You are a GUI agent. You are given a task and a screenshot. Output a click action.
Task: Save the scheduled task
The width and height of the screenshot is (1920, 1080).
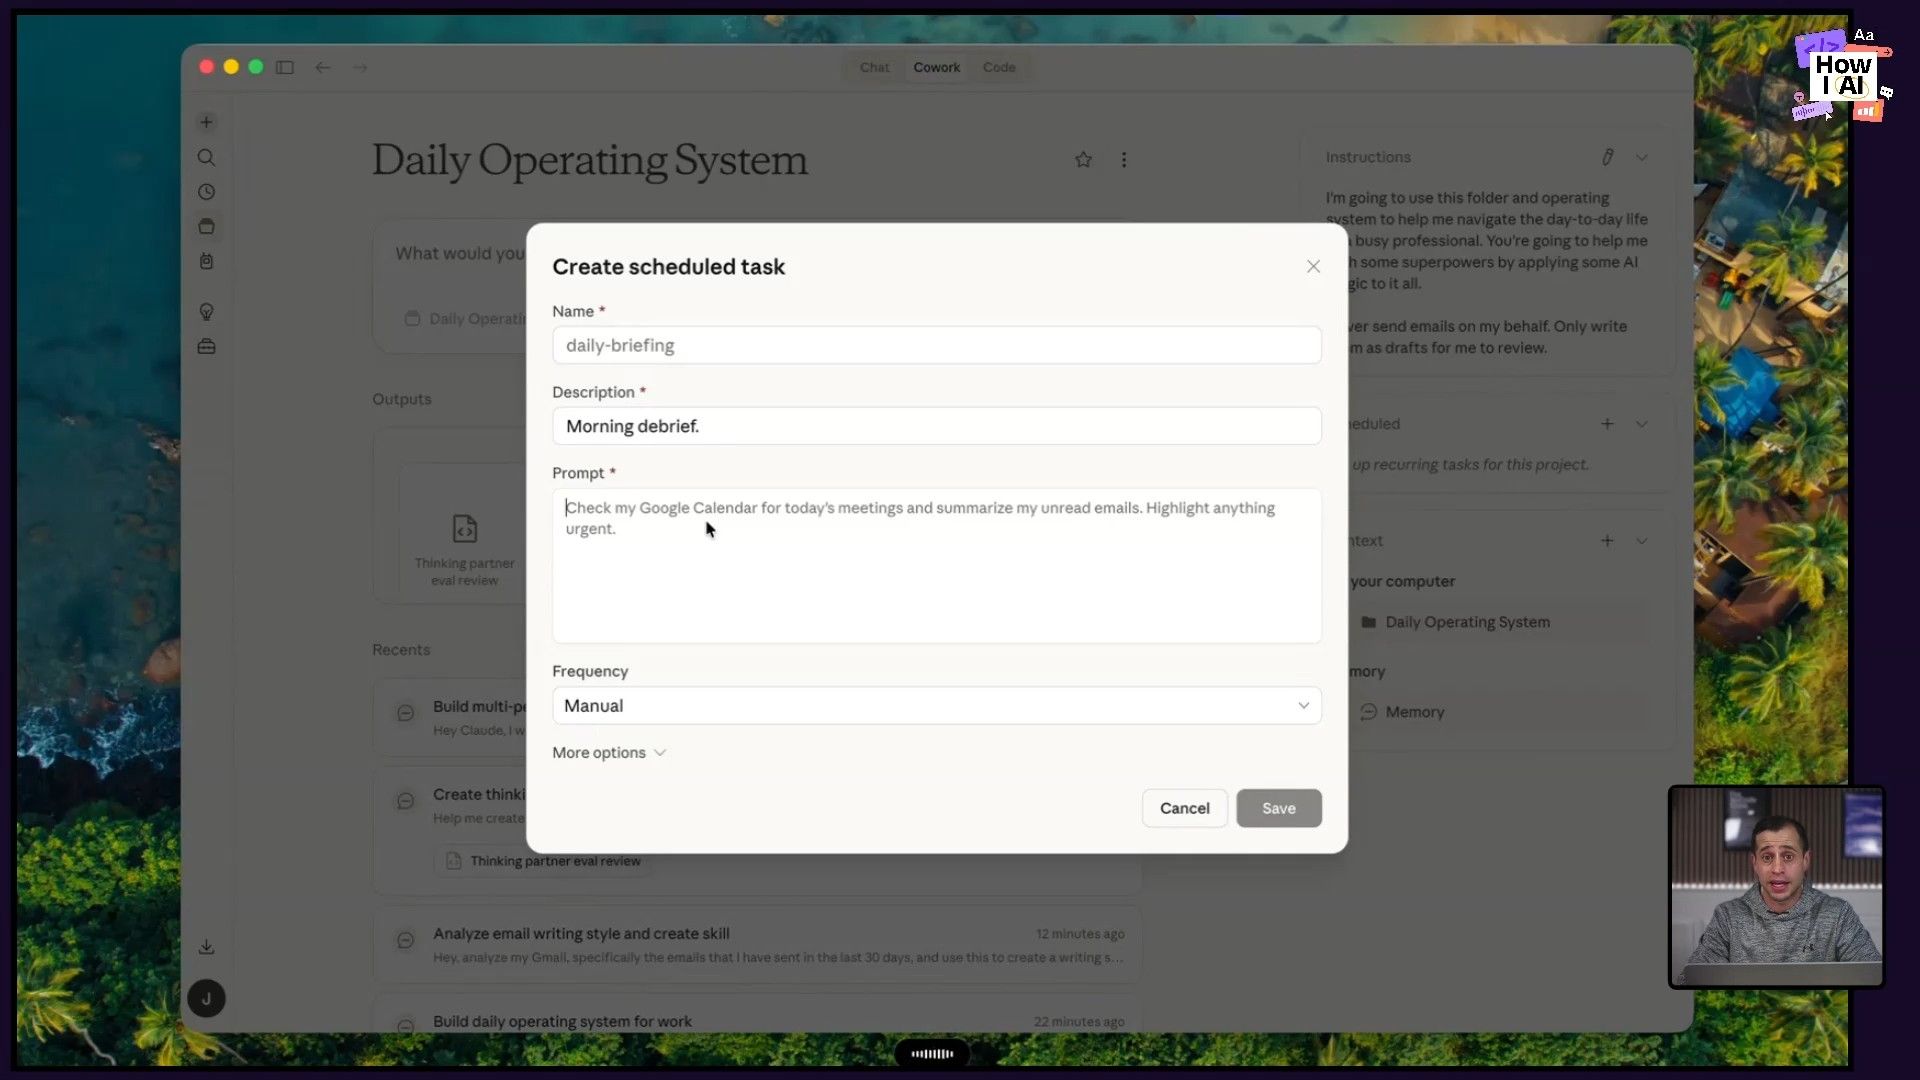click(1278, 808)
